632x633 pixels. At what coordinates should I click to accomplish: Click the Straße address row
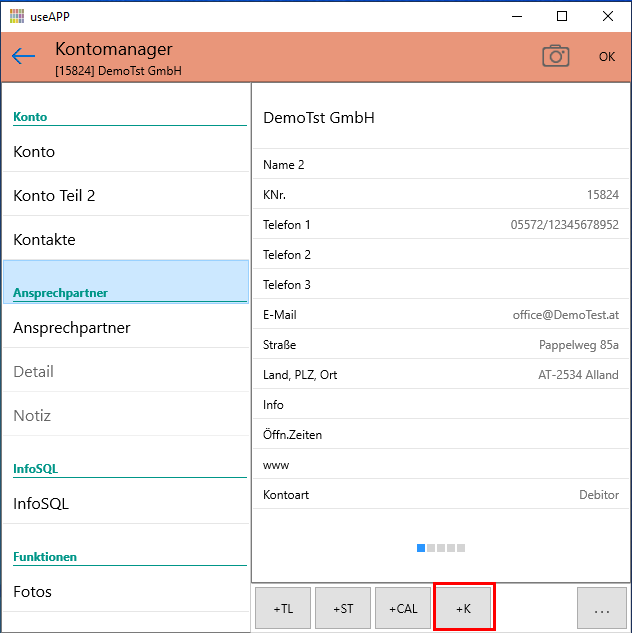click(440, 345)
